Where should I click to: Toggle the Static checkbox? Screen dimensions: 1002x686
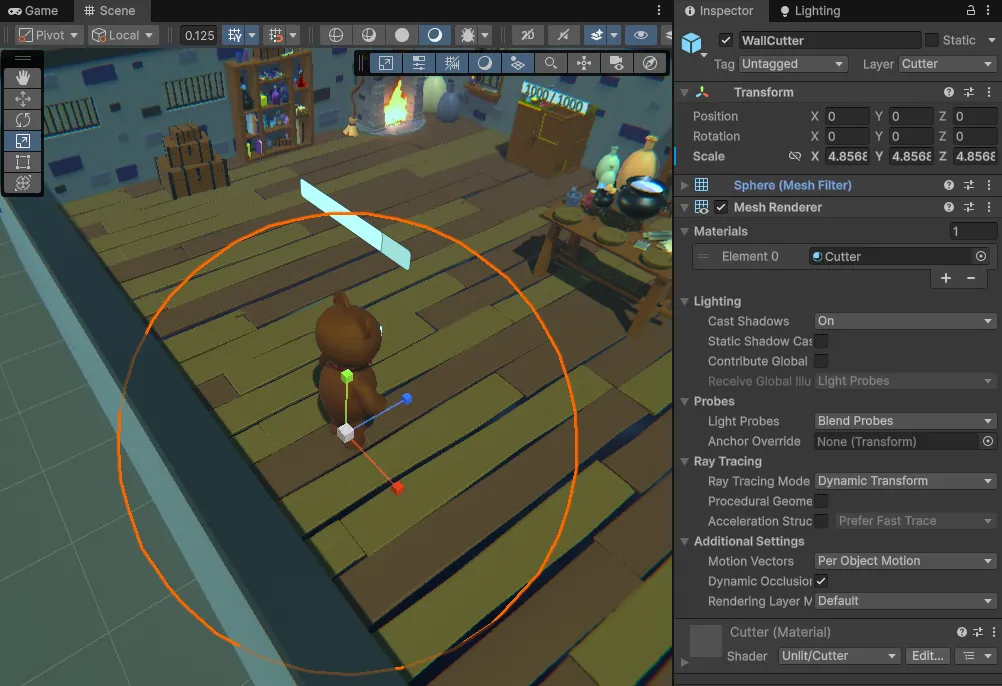click(x=932, y=41)
